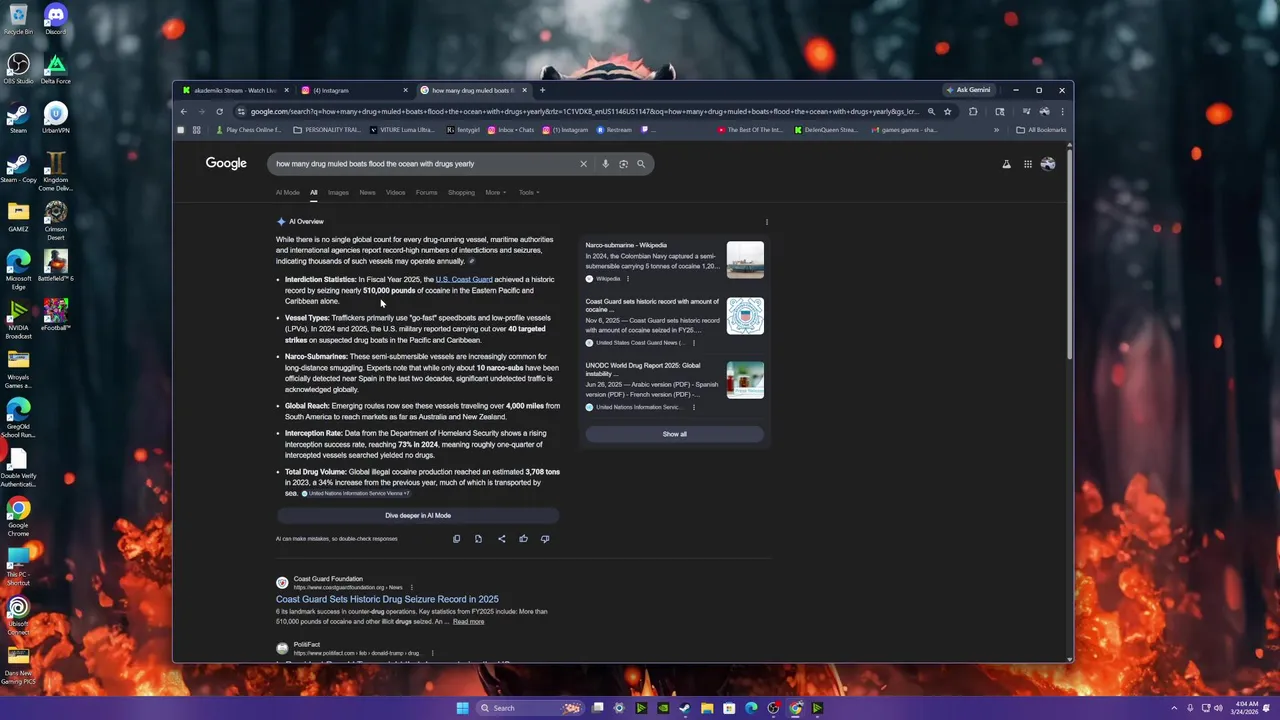Open a new browser tab with the plus button
Viewport: 1280px width, 720px height.
click(542, 90)
